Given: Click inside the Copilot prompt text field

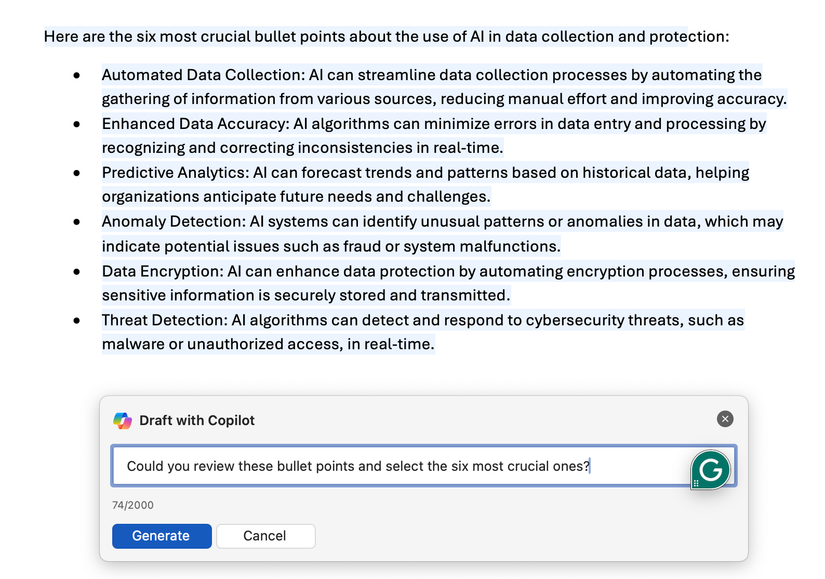Looking at the screenshot, I should tap(400, 466).
